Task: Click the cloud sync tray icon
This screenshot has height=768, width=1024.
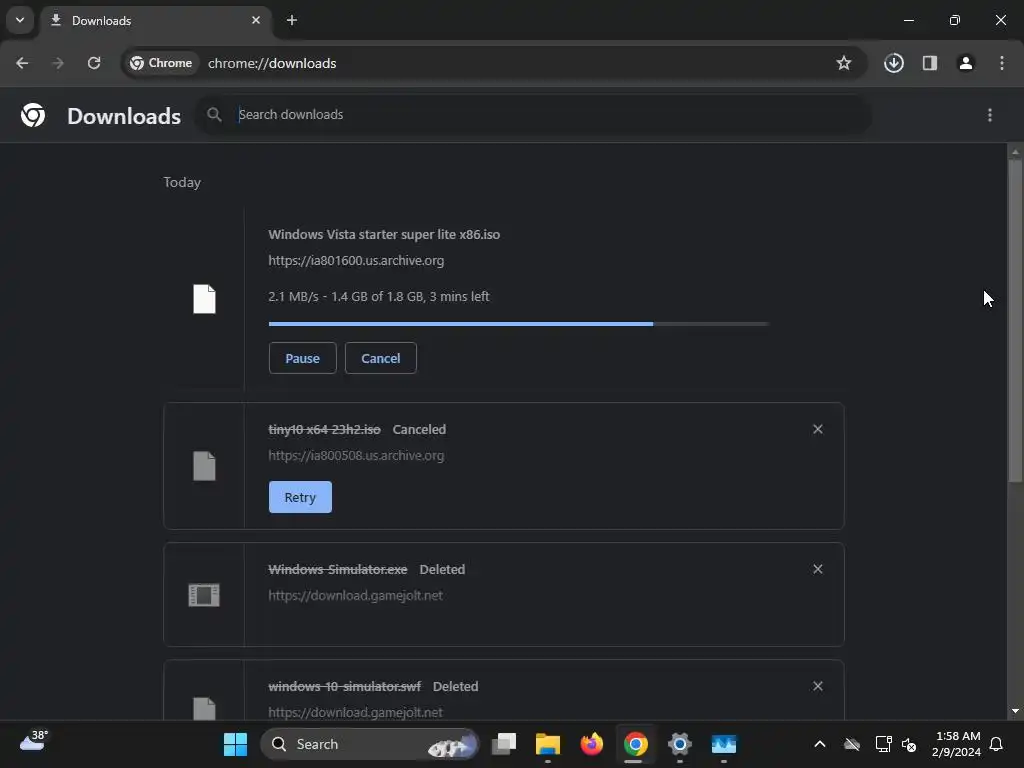Action: coord(852,744)
